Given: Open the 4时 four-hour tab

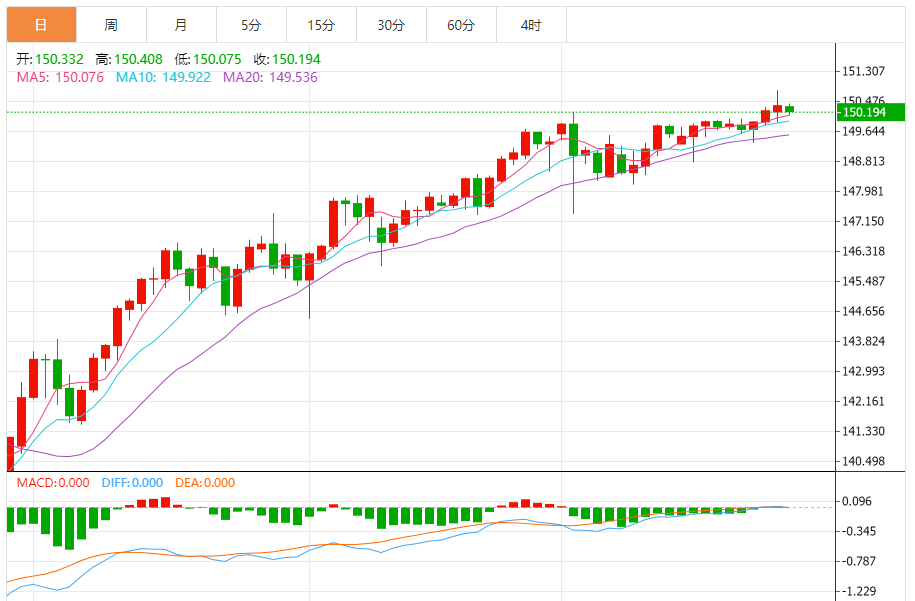Looking at the screenshot, I should pyautogui.click(x=532, y=25).
